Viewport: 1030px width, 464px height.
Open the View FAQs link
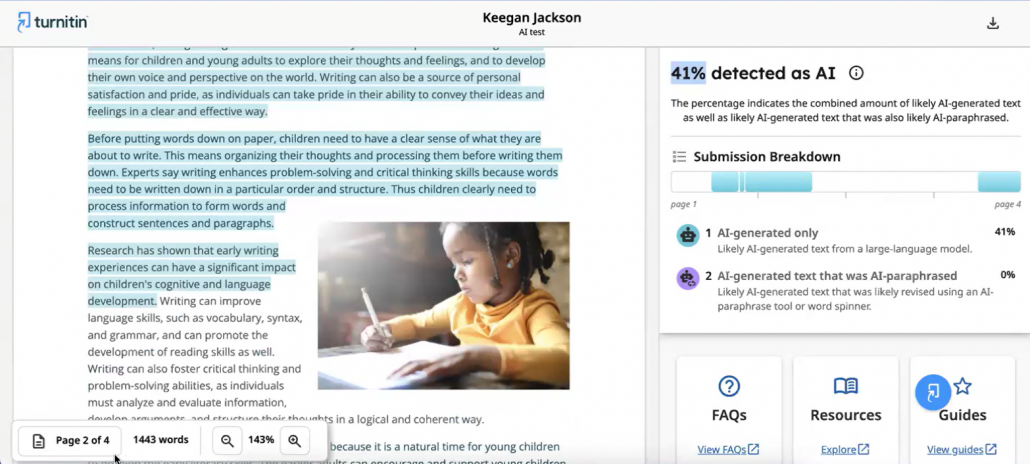(728, 449)
